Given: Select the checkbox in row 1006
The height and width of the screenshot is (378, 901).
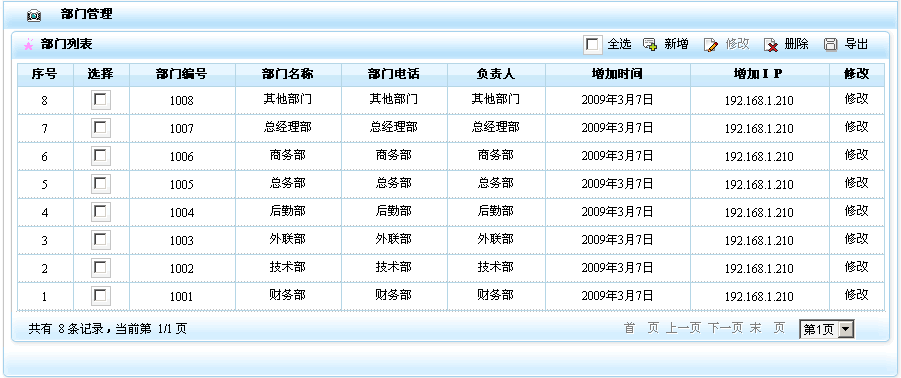Looking at the screenshot, I should point(101,156).
